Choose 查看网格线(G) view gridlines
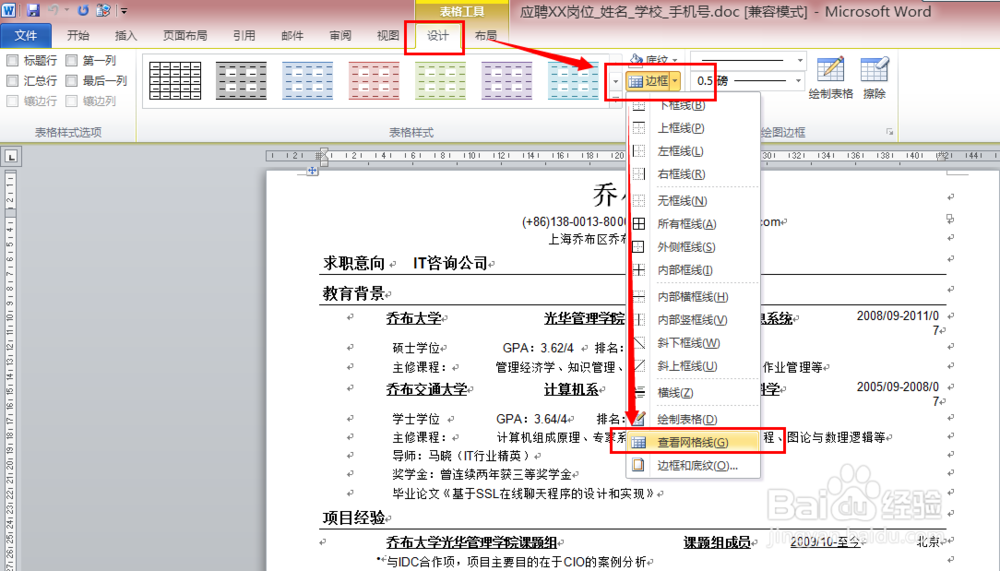Image resolution: width=1000 pixels, height=571 pixels. (694, 442)
